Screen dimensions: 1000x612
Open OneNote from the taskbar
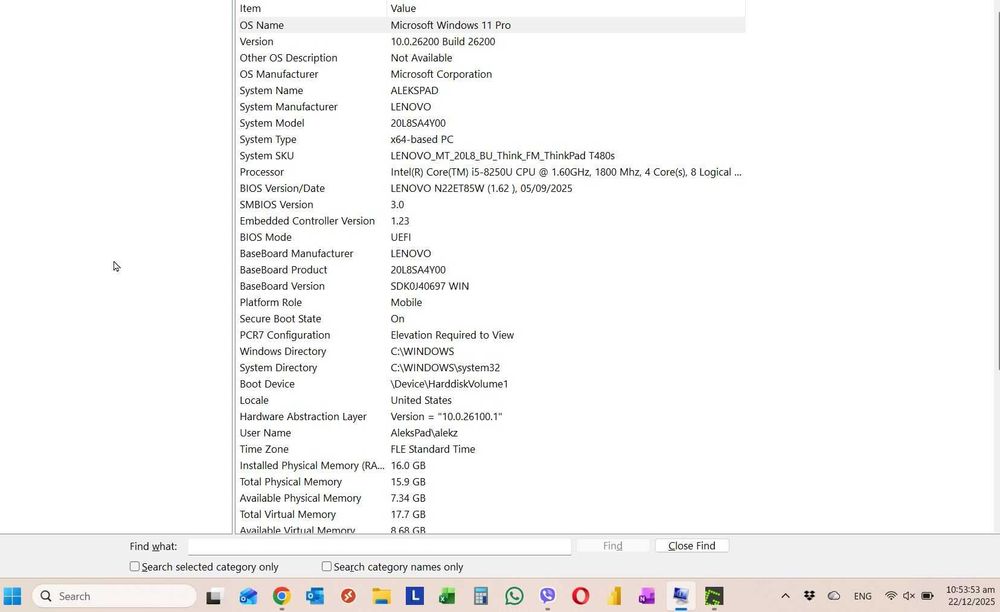(x=647, y=596)
